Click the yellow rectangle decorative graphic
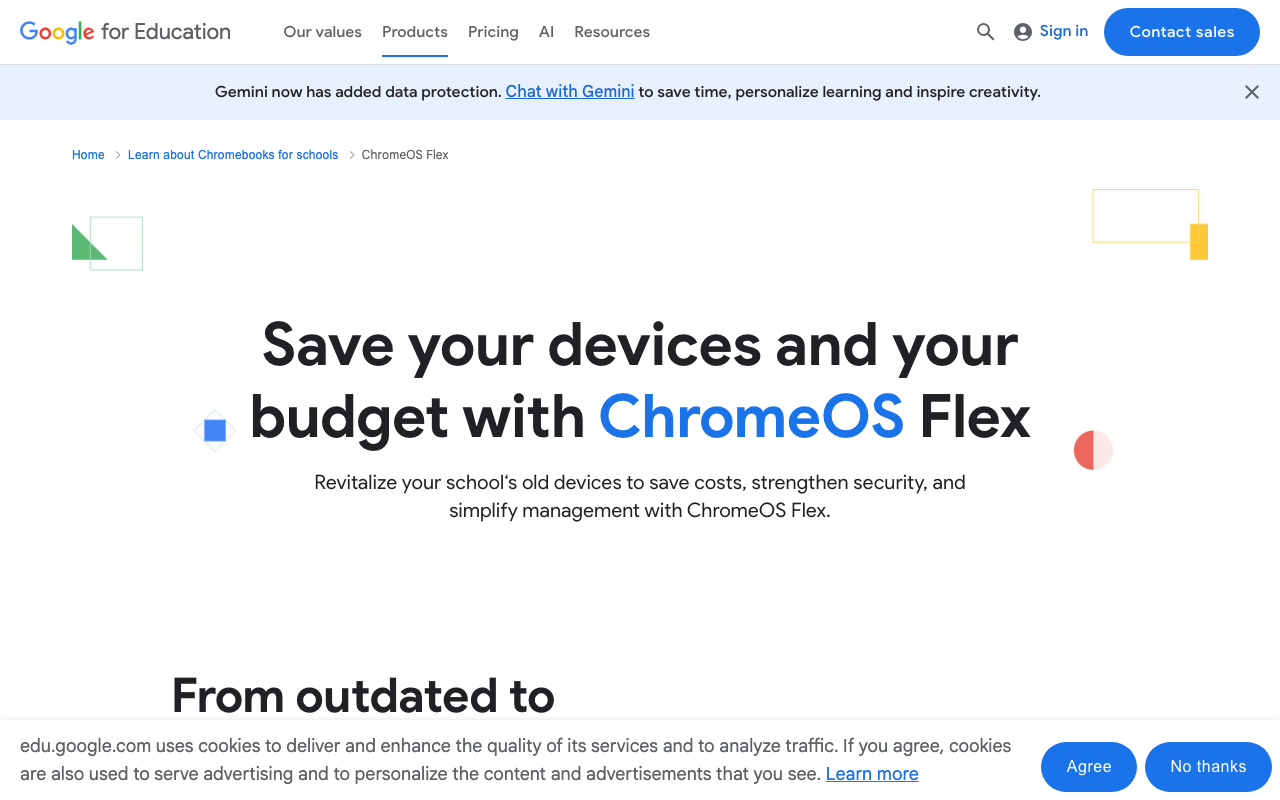Screen dimensions: 1280x800 (1199, 240)
